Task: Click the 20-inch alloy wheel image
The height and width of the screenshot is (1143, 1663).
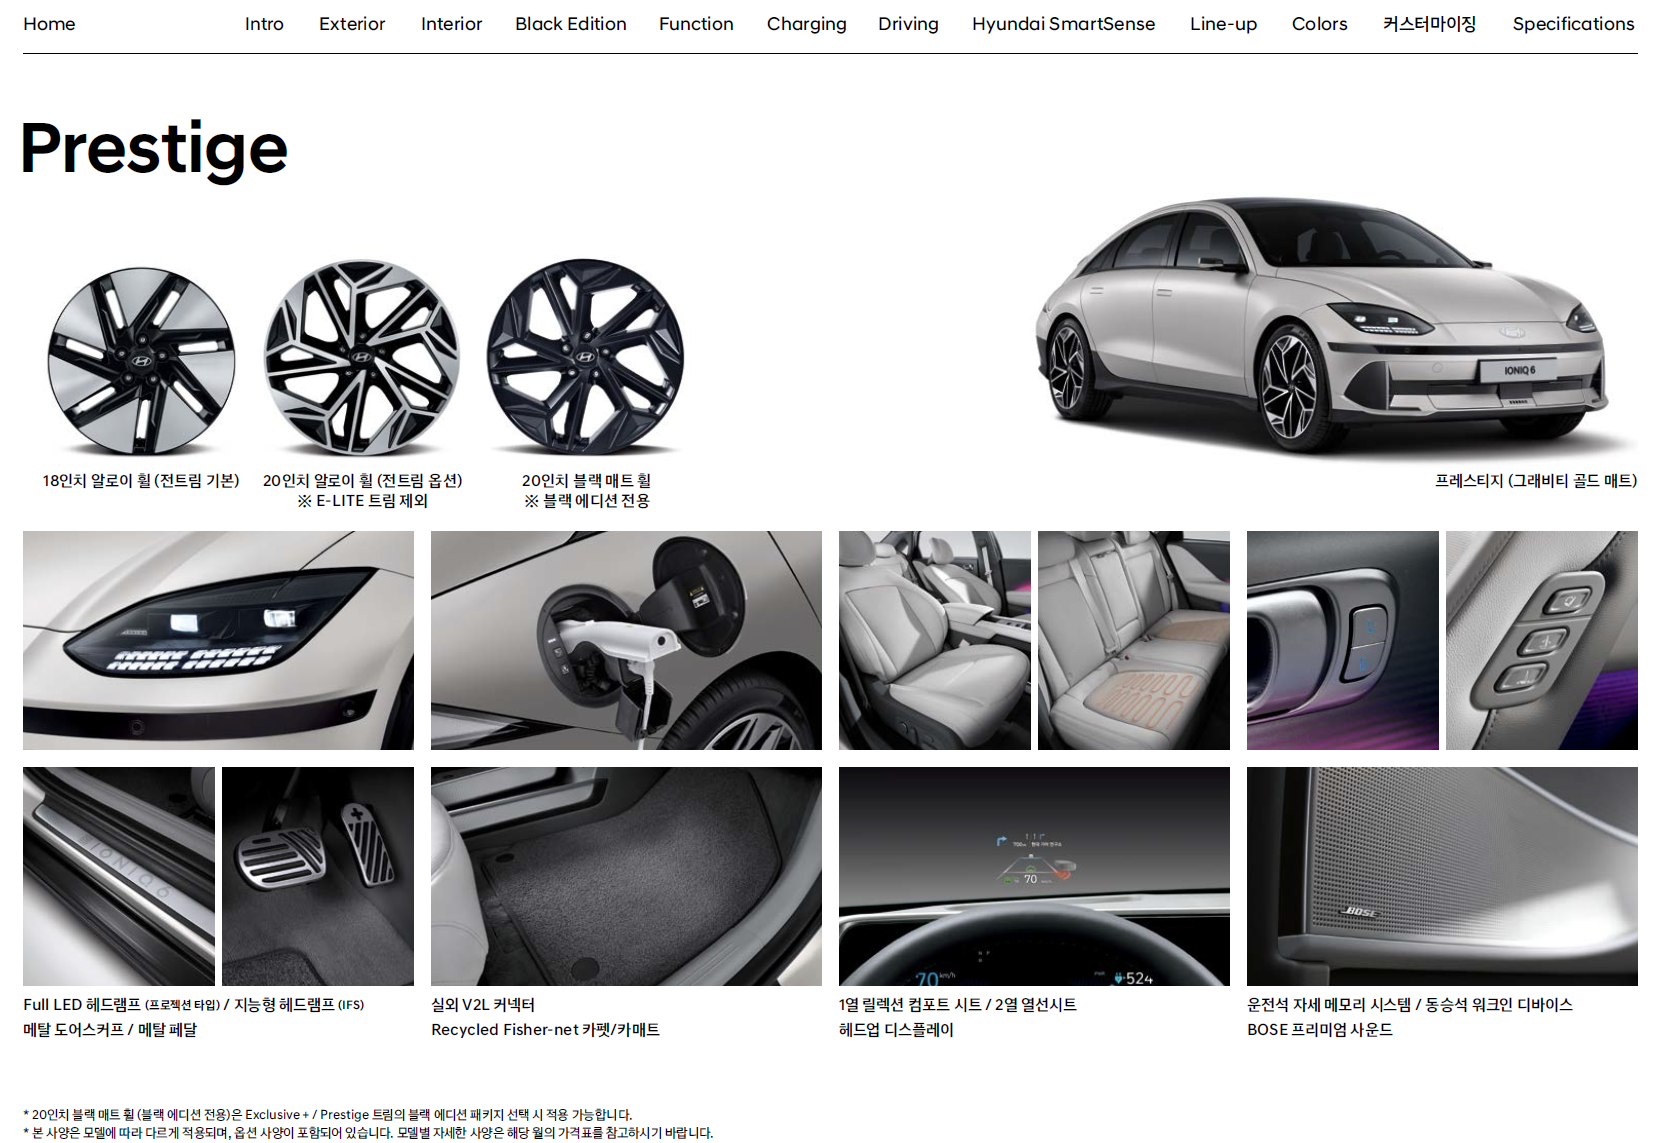Action: pyautogui.click(x=362, y=358)
